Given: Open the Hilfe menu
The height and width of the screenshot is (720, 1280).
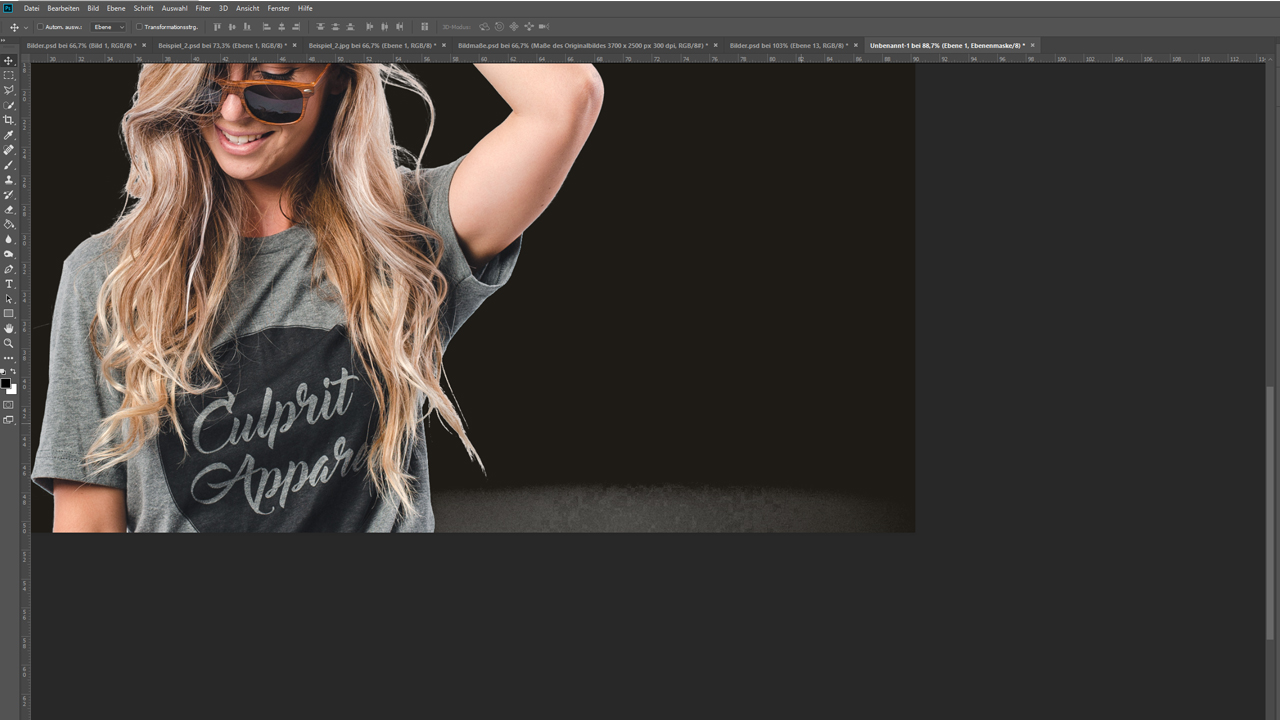Looking at the screenshot, I should tap(305, 8).
